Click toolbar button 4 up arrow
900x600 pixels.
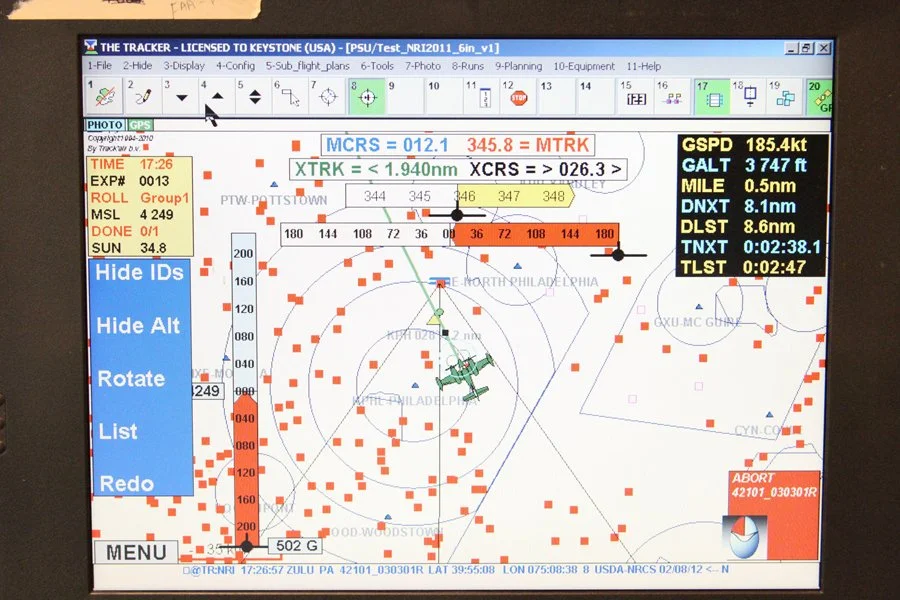coord(217,95)
